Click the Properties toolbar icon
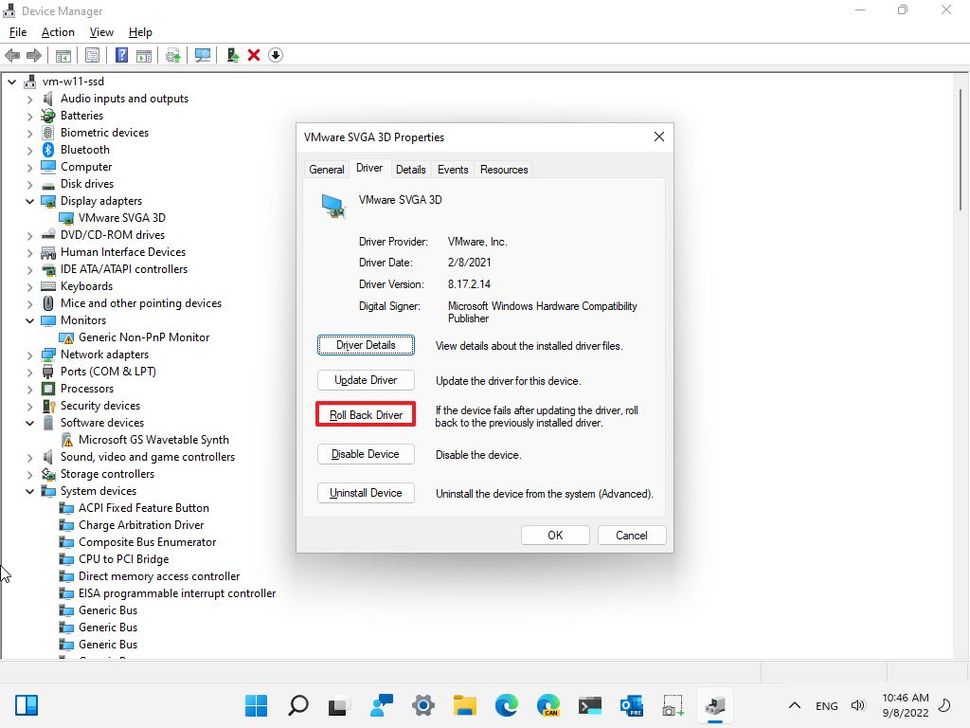Screen dimensions: 970x728 click(92, 55)
